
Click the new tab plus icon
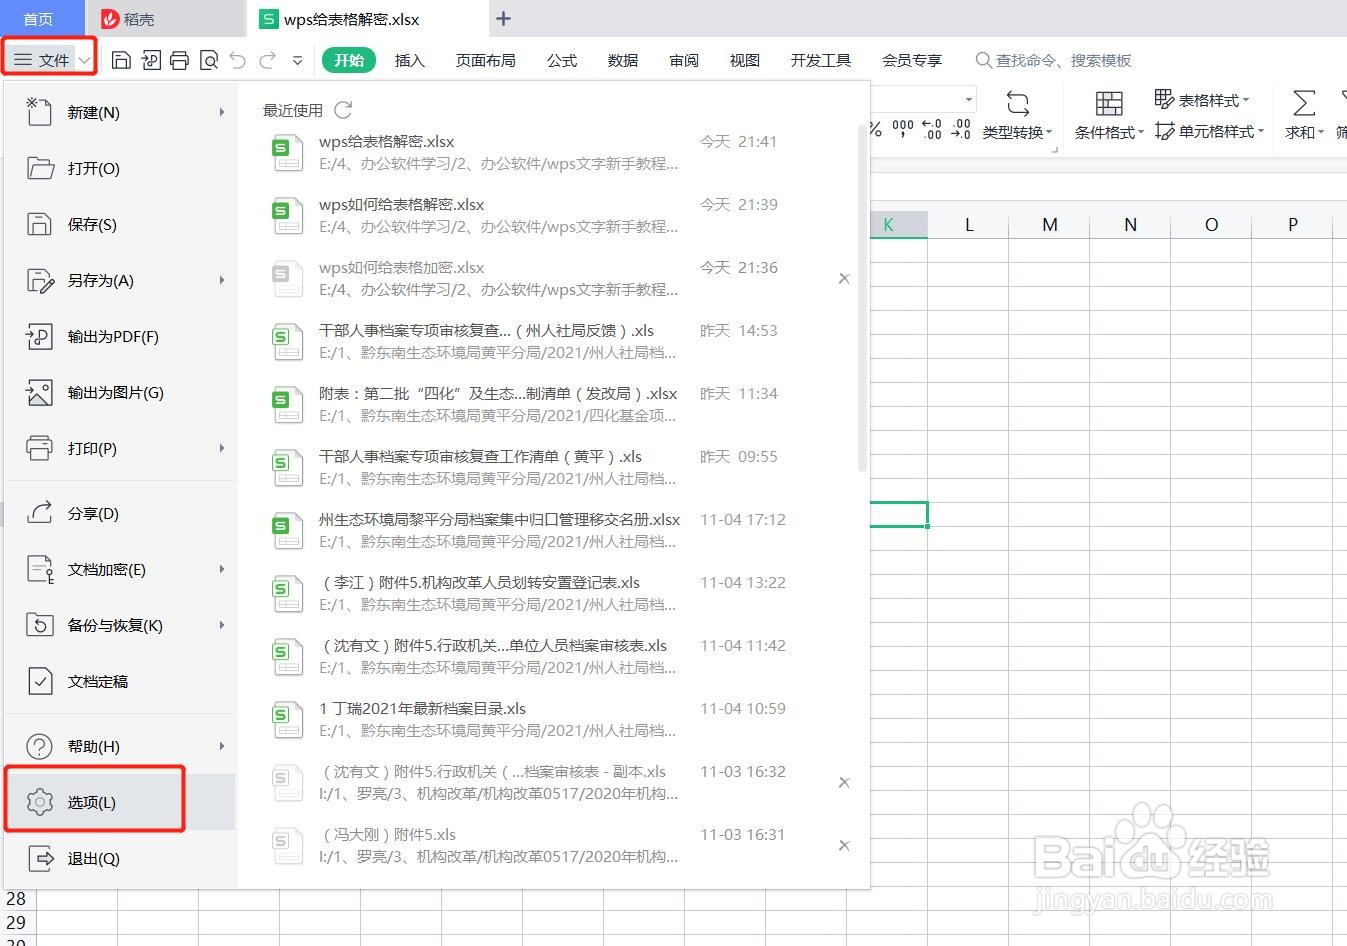point(503,19)
